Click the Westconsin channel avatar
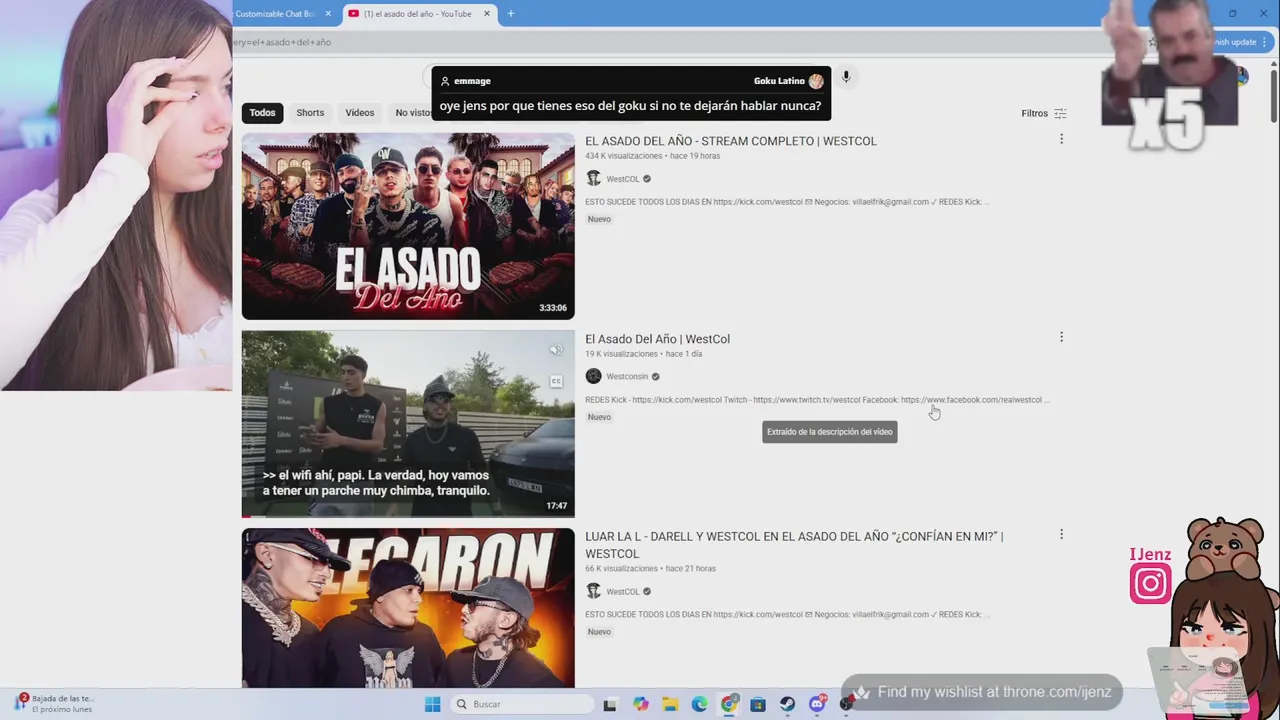 coord(593,376)
